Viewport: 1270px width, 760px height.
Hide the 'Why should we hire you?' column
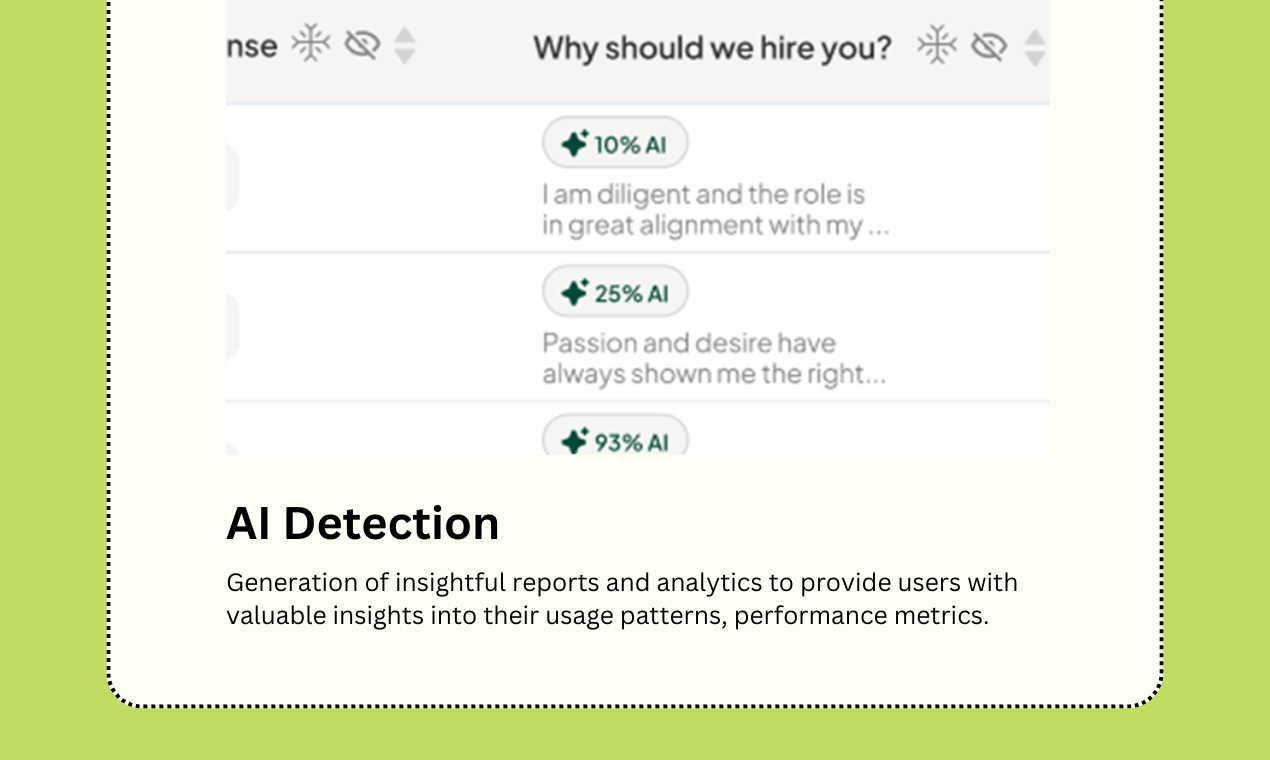988,46
